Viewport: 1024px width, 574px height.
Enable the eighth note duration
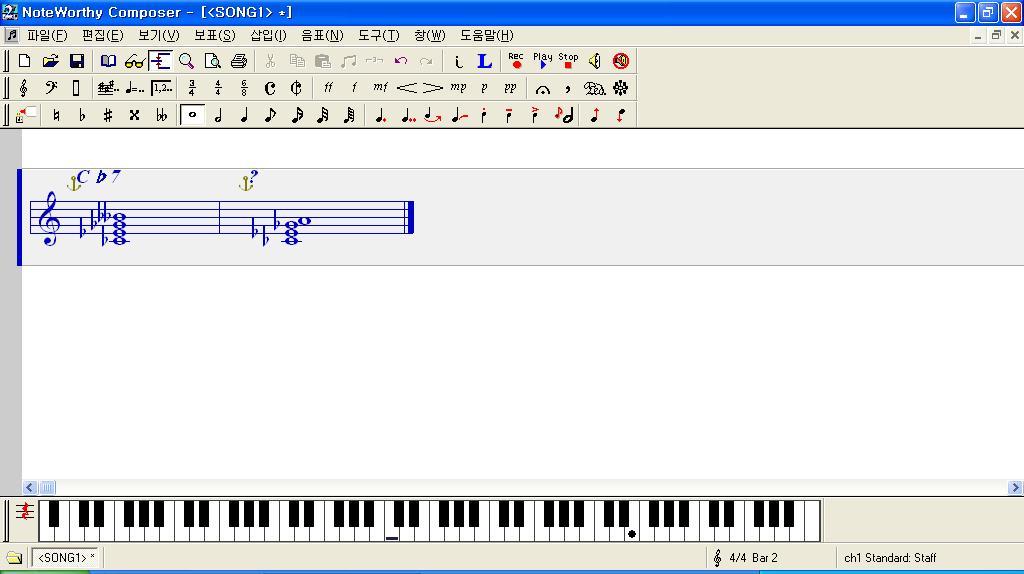click(x=271, y=115)
